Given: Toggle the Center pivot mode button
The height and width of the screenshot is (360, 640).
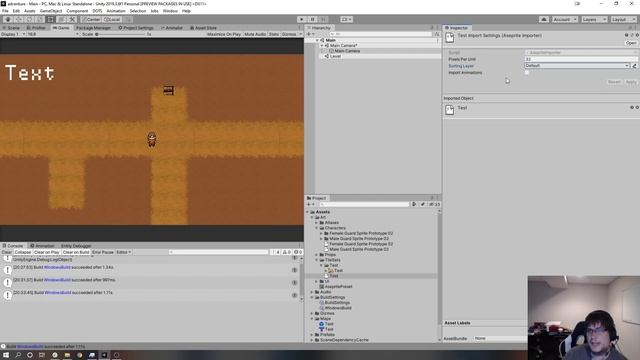Looking at the screenshot, I should 91,19.
